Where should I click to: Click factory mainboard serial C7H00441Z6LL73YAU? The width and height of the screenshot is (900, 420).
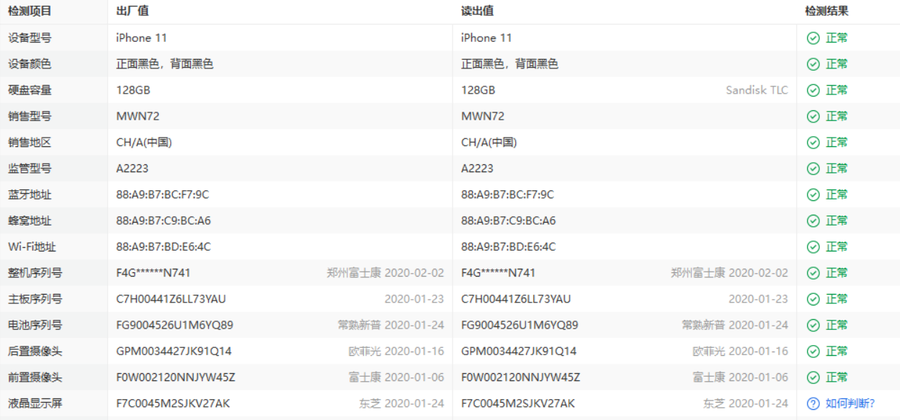point(170,299)
